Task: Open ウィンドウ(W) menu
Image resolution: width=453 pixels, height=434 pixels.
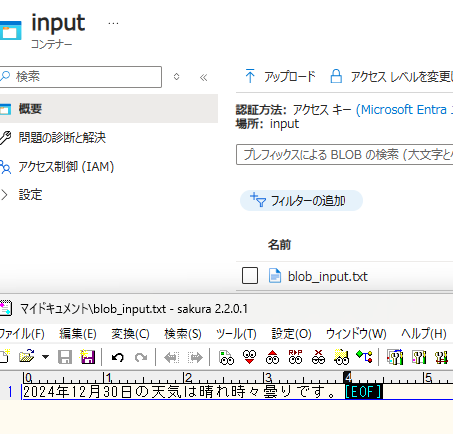Action: [356, 333]
